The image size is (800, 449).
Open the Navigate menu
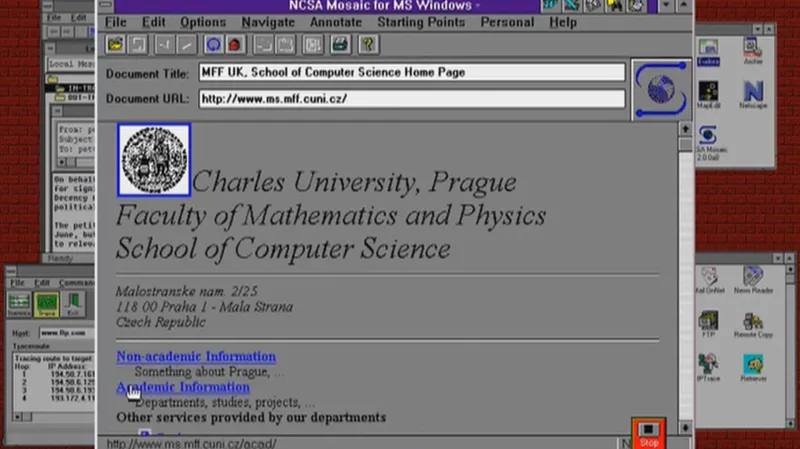tap(268, 22)
